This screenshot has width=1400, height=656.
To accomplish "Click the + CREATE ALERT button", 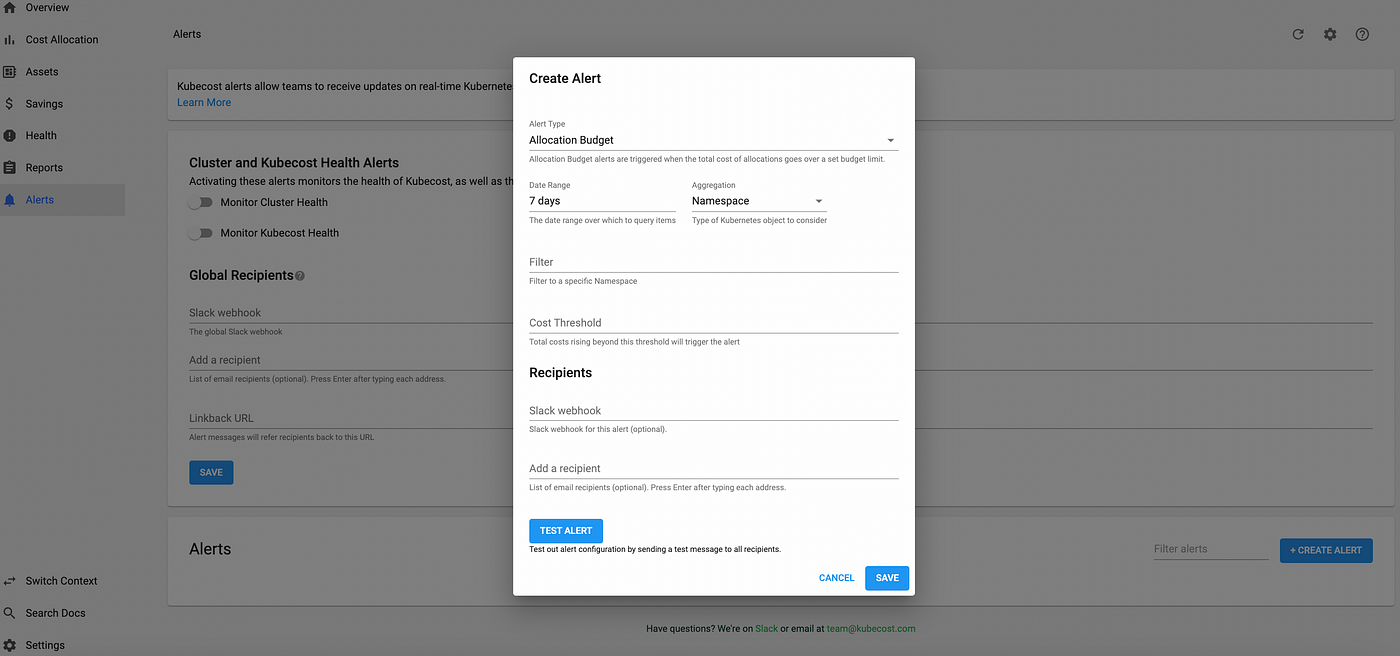I will [x=1326, y=550].
